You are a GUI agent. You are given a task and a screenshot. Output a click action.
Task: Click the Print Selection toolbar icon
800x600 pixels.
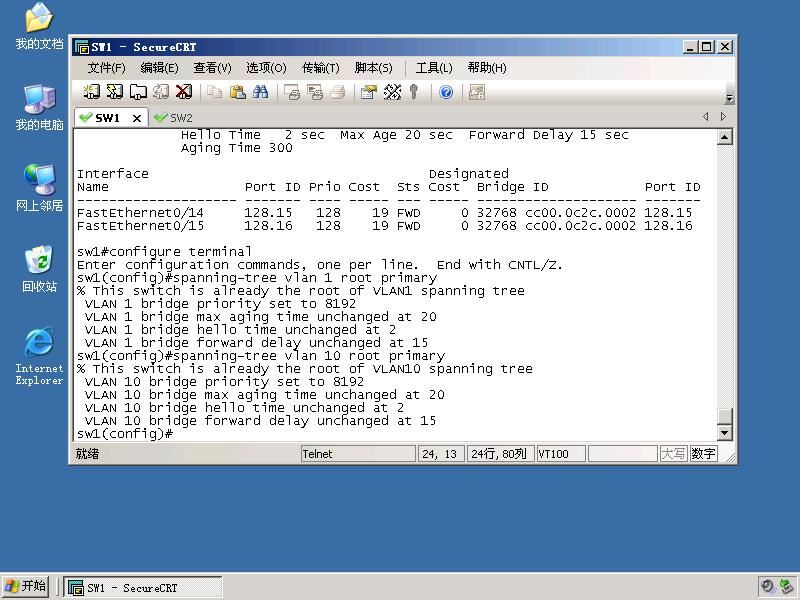[315, 92]
